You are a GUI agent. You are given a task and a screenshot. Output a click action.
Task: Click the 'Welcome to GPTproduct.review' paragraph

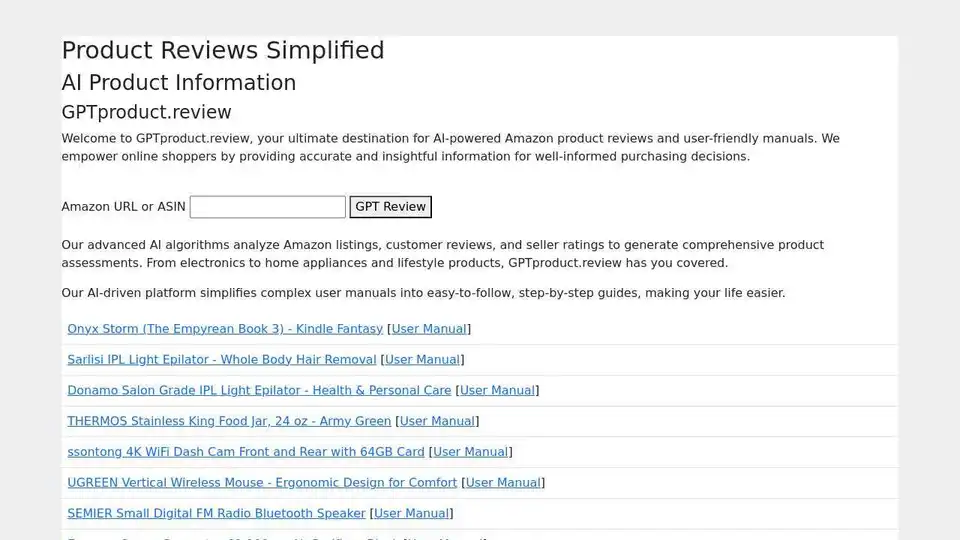pyautogui.click(x=450, y=148)
